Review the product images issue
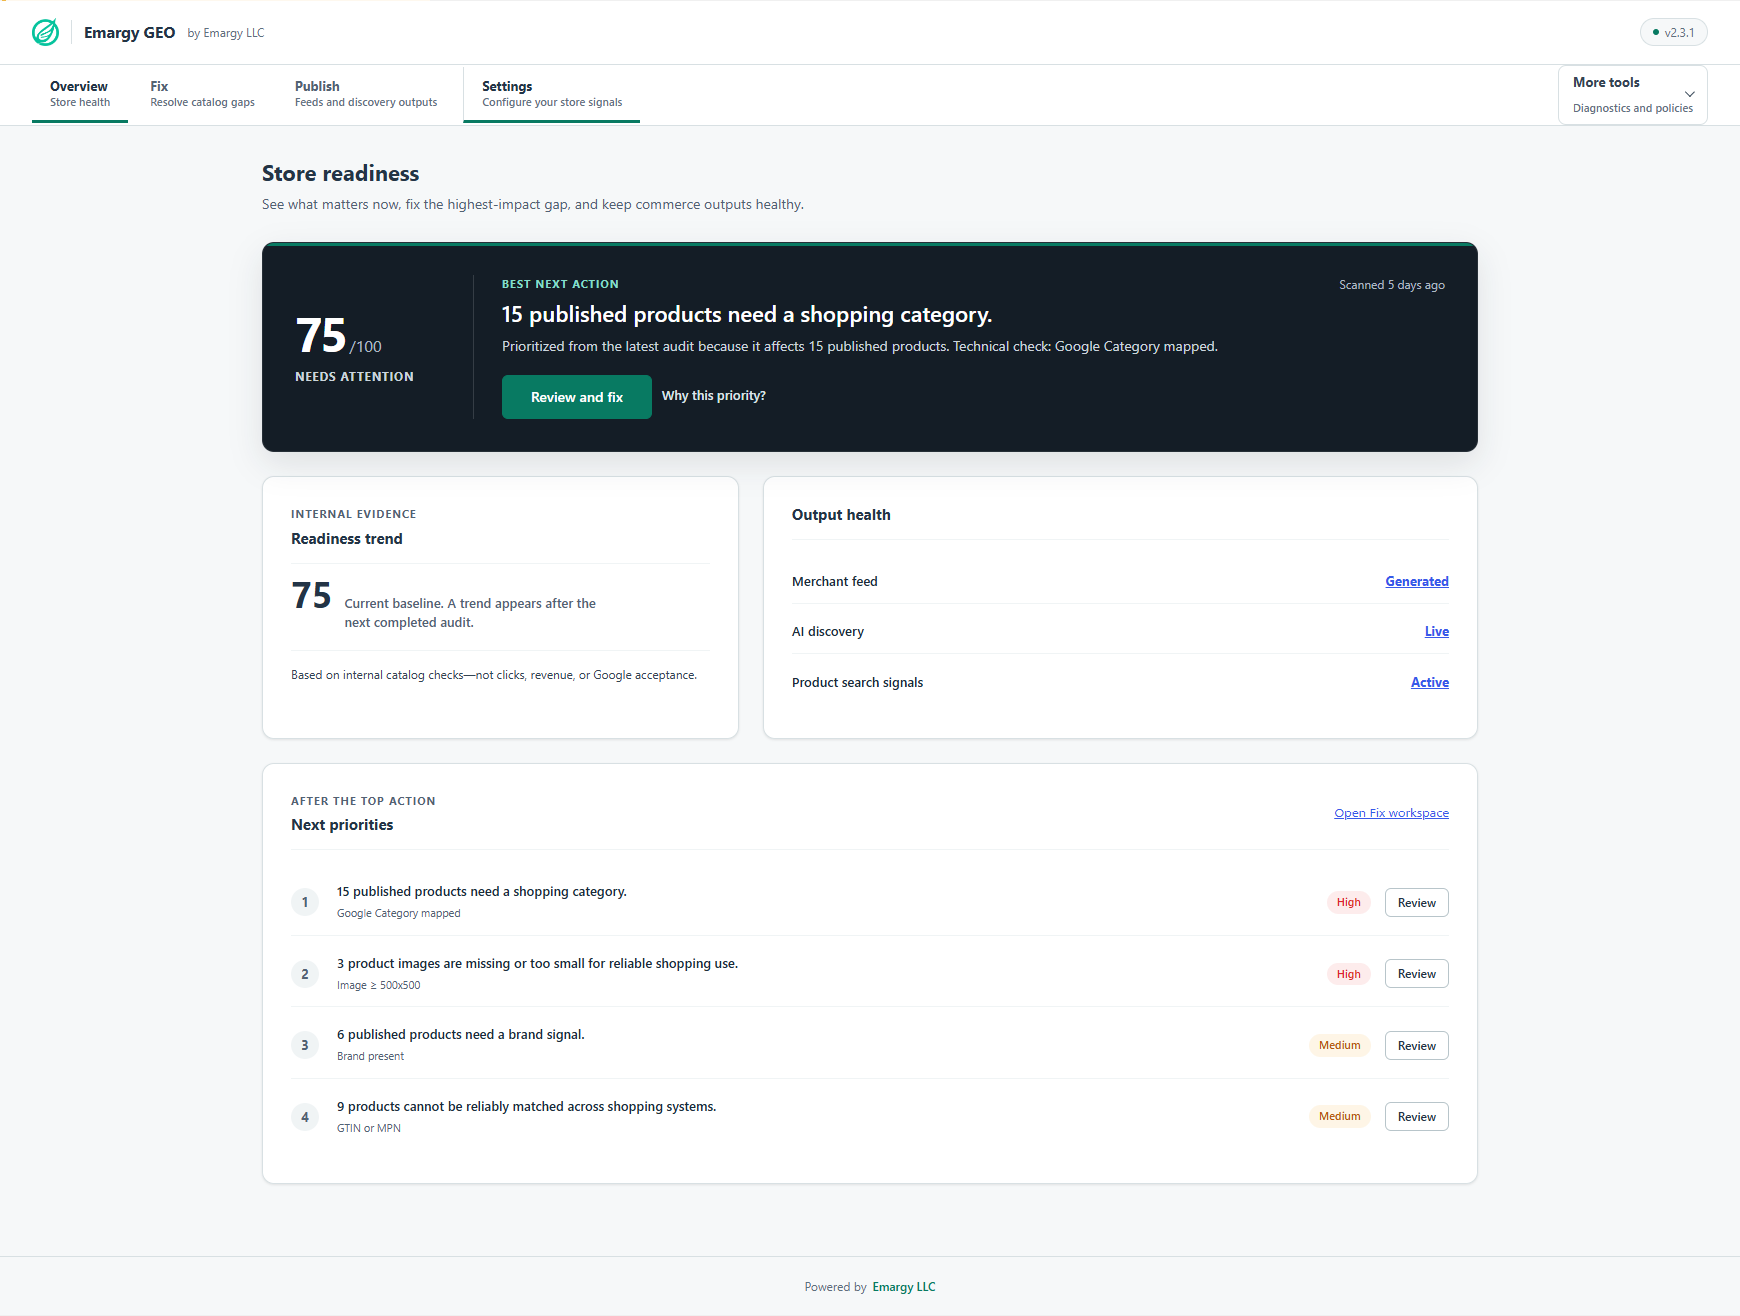The width and height of the screenshot is (1740, 1316). point(1417,974)
